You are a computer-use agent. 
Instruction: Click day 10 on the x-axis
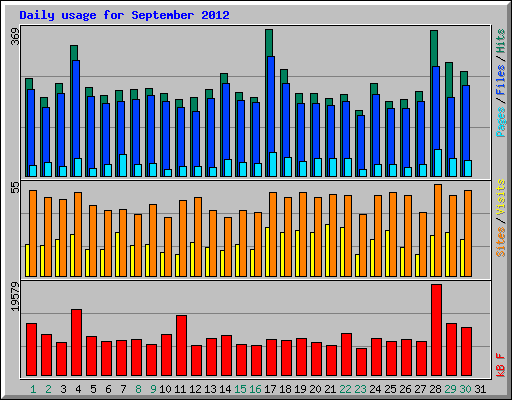[x=165, y=389]
